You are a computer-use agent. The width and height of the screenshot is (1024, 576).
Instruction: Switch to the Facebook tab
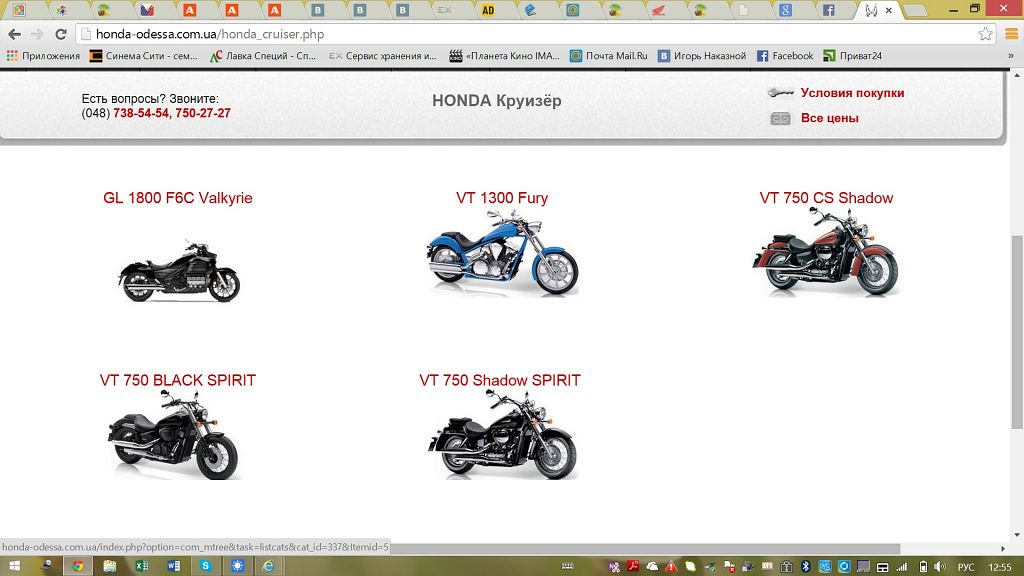click(x=828, y=10)
